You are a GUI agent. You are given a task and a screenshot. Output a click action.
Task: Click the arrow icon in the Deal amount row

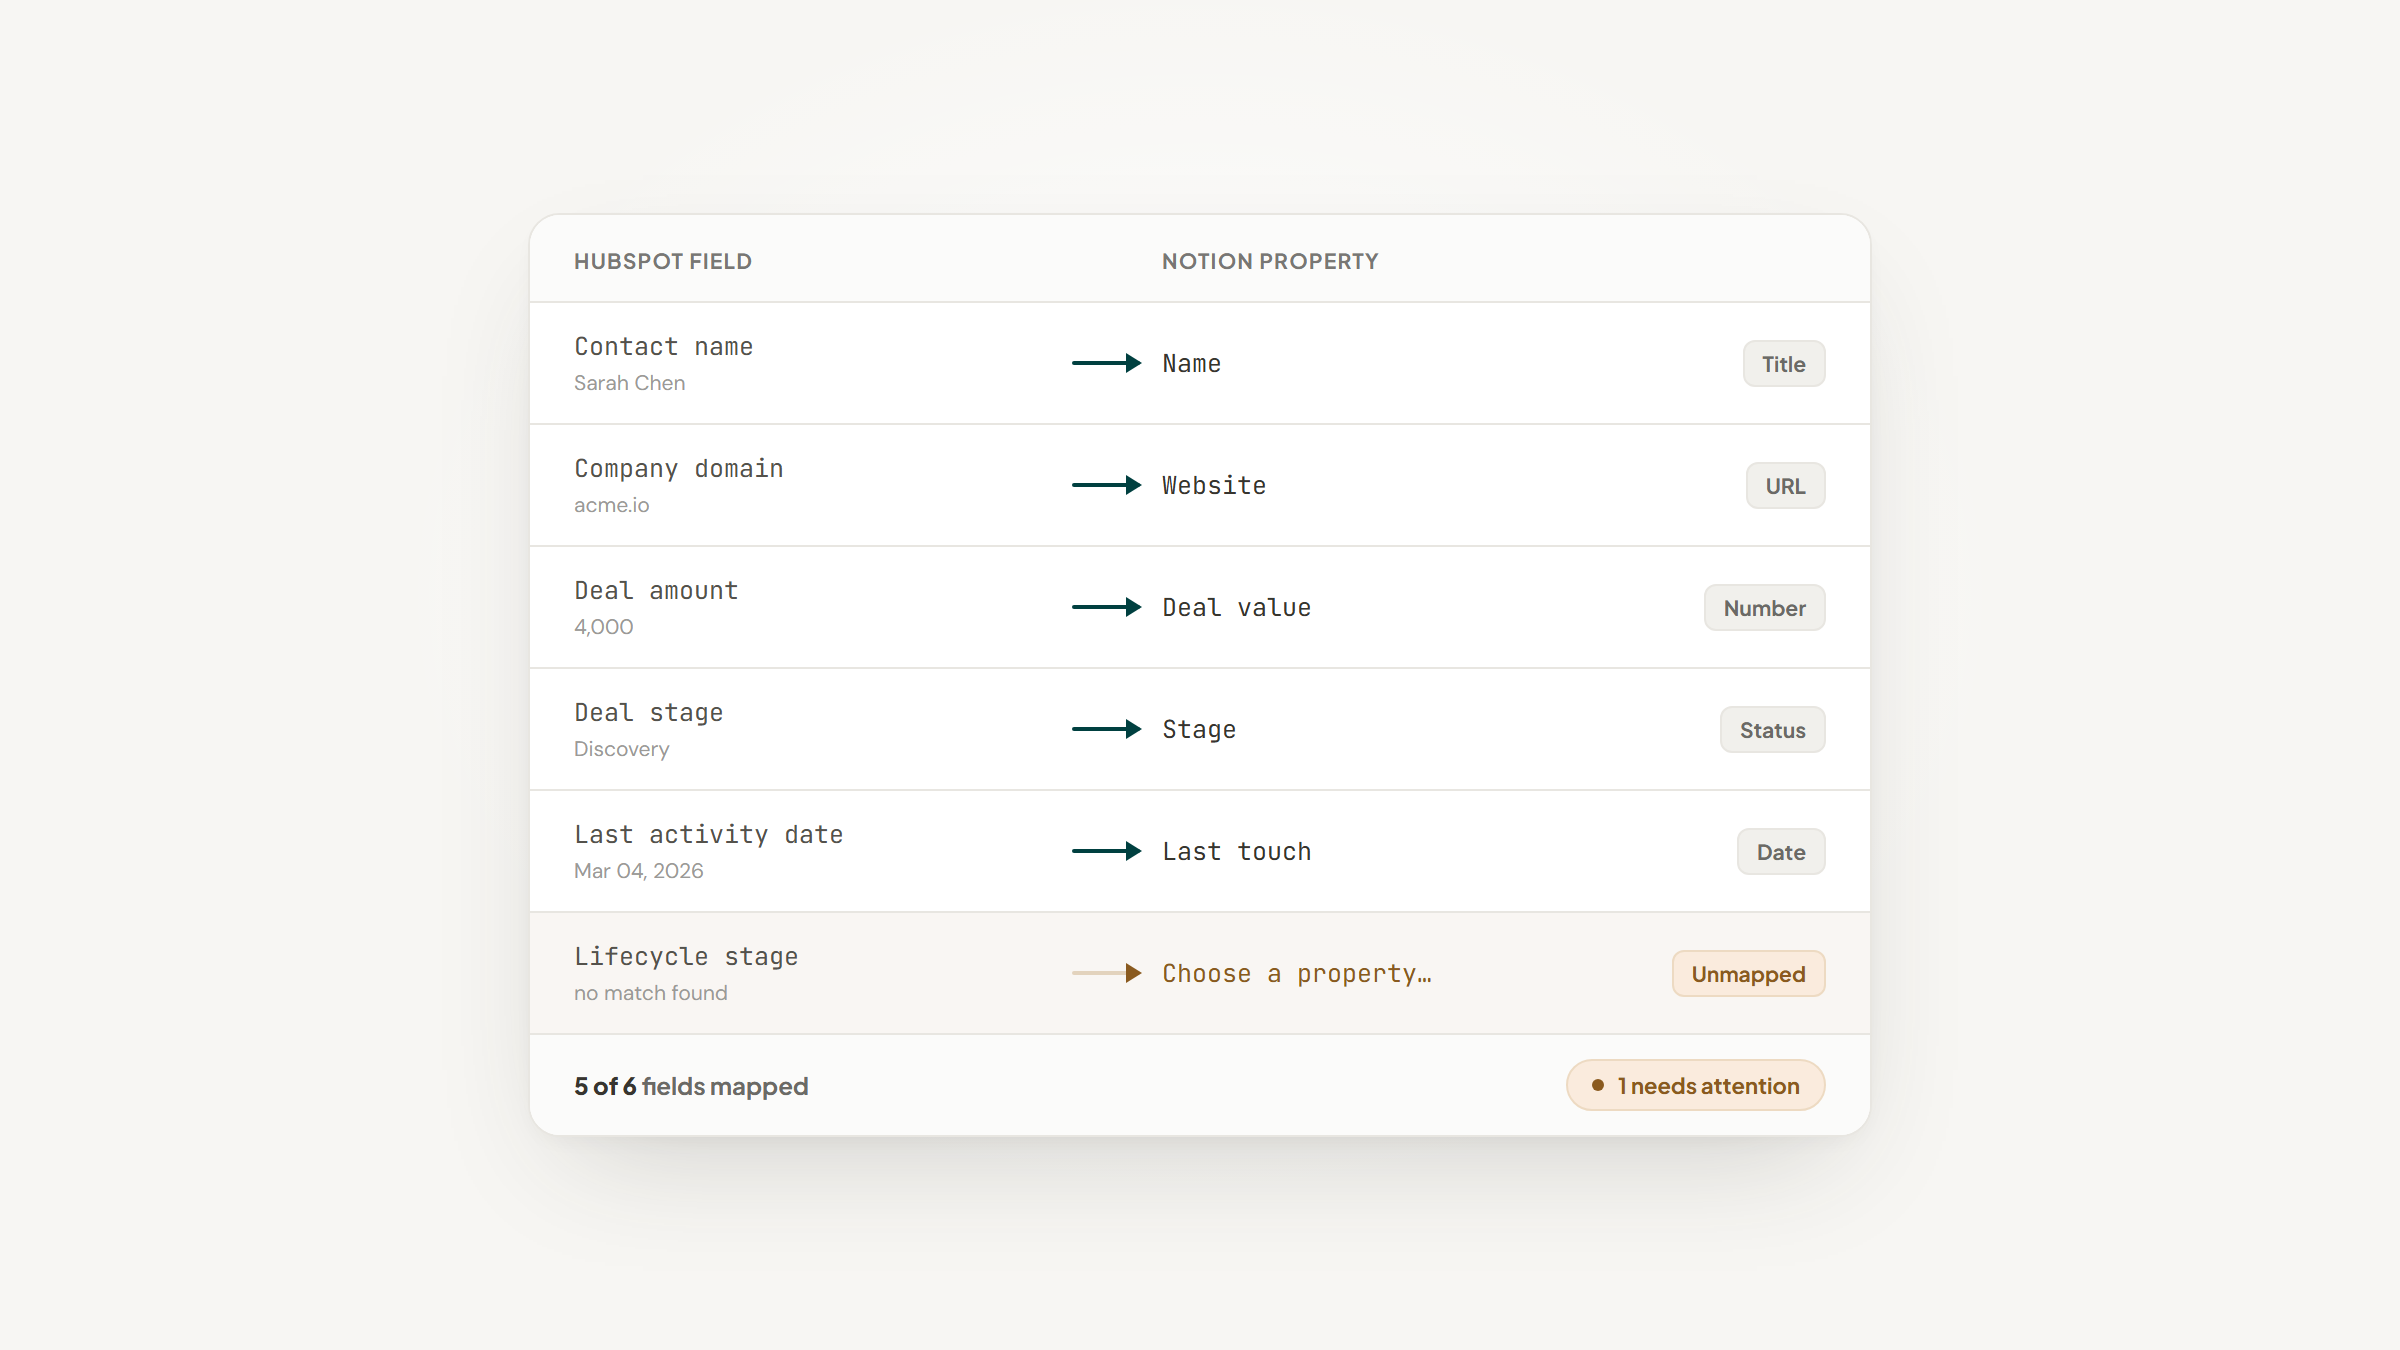[1106, 607]
